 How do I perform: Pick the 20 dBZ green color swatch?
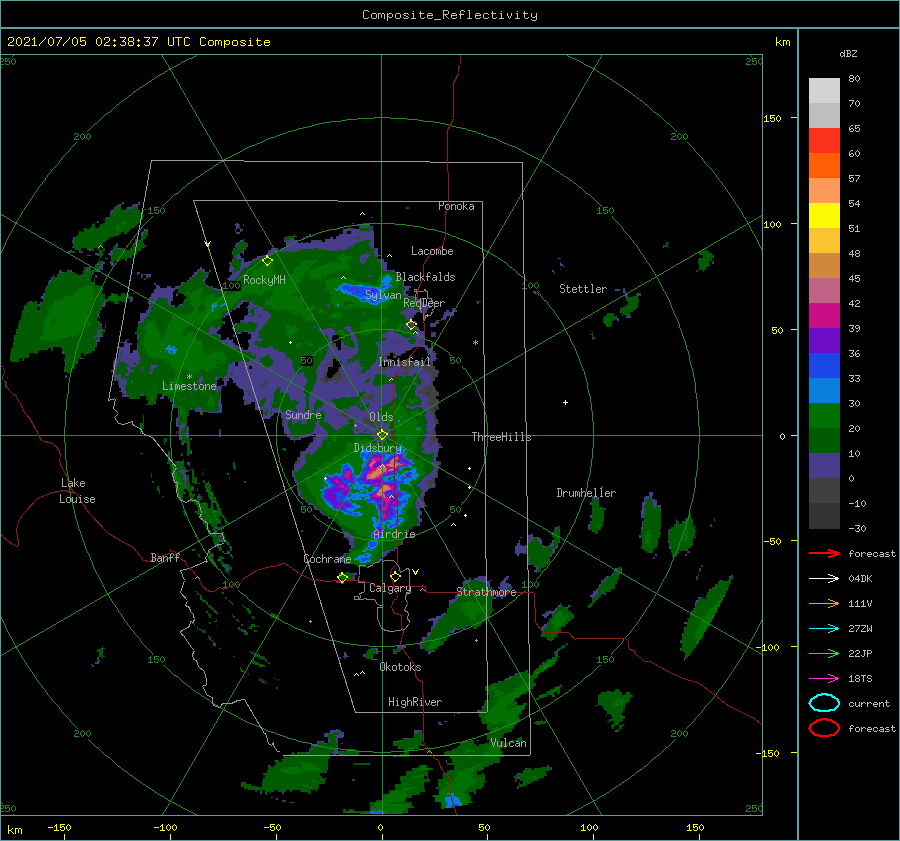pos(824,416)
